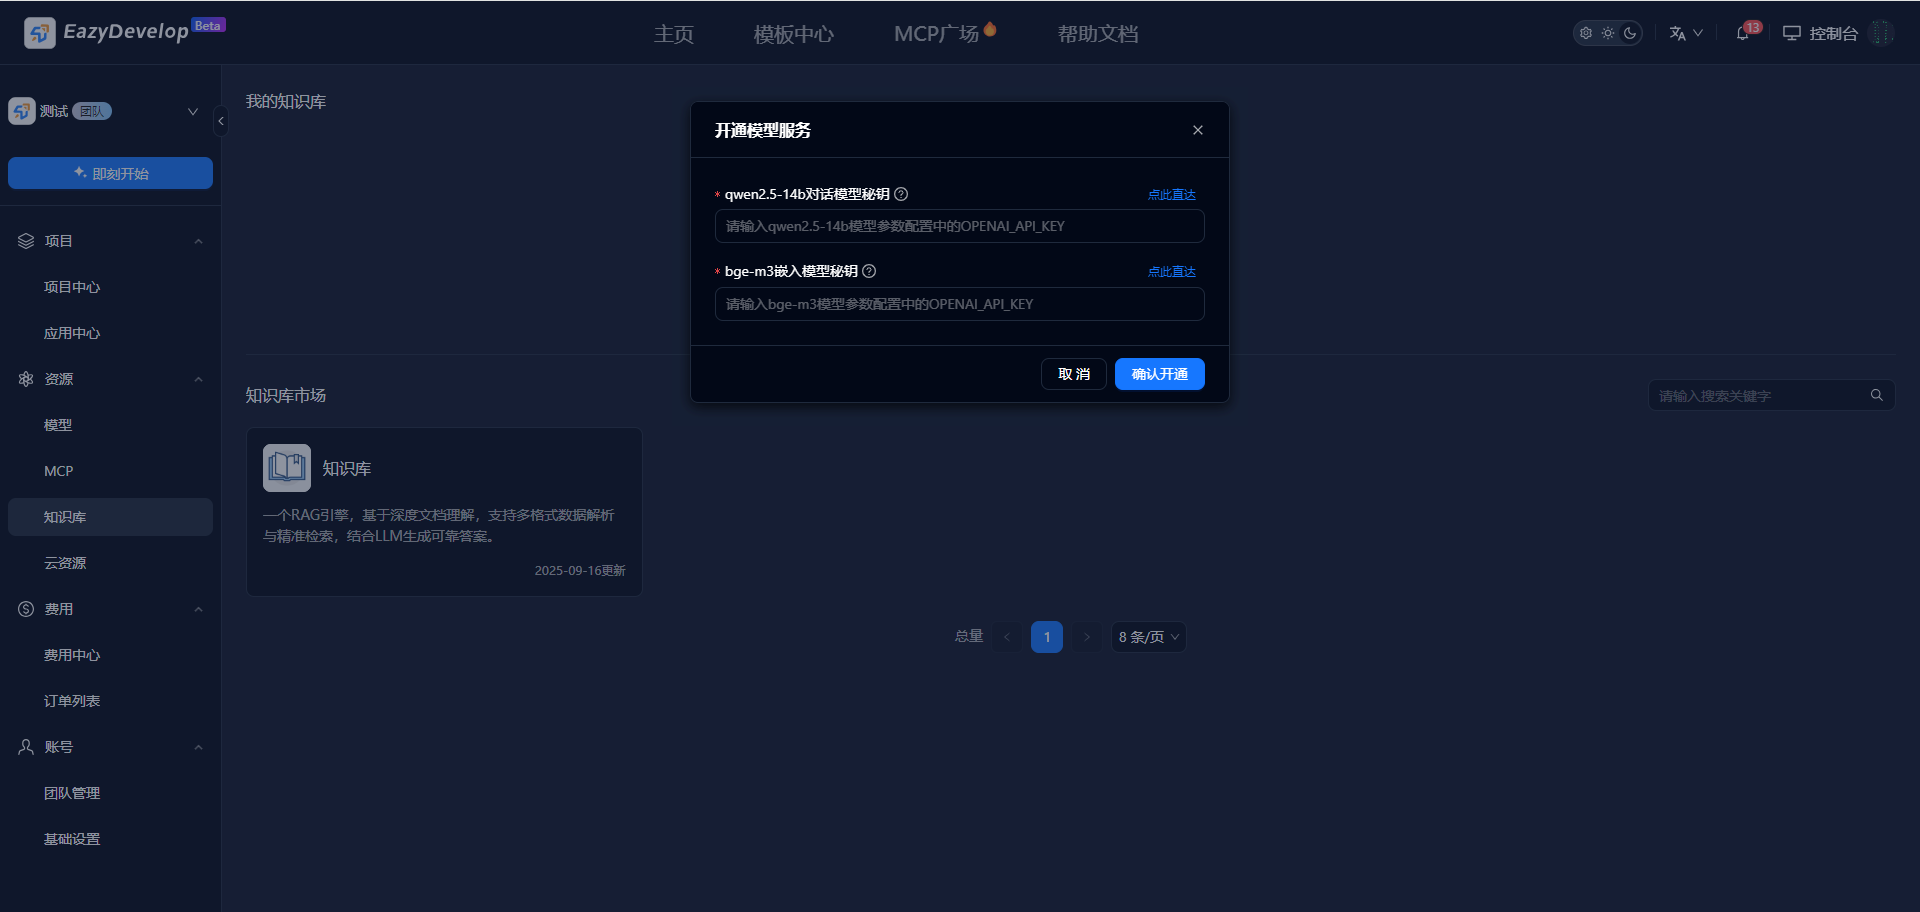The image size is (1920, 912).
Task: Switch to light theme sun toggle
Action: [x=1607, y=33]
